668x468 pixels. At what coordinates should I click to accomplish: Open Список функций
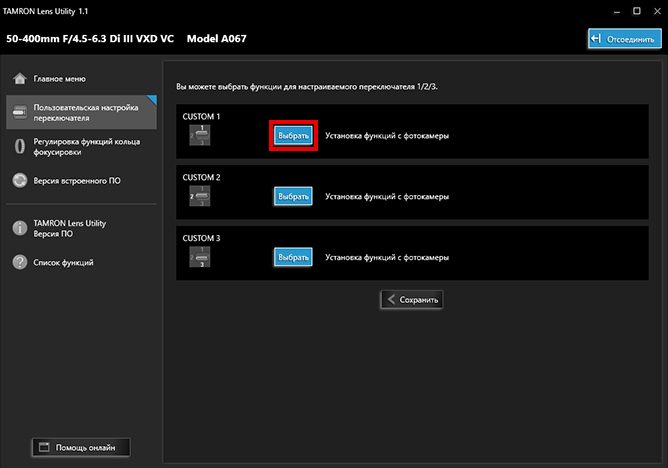pyautogui.click(x=81, y=262)
